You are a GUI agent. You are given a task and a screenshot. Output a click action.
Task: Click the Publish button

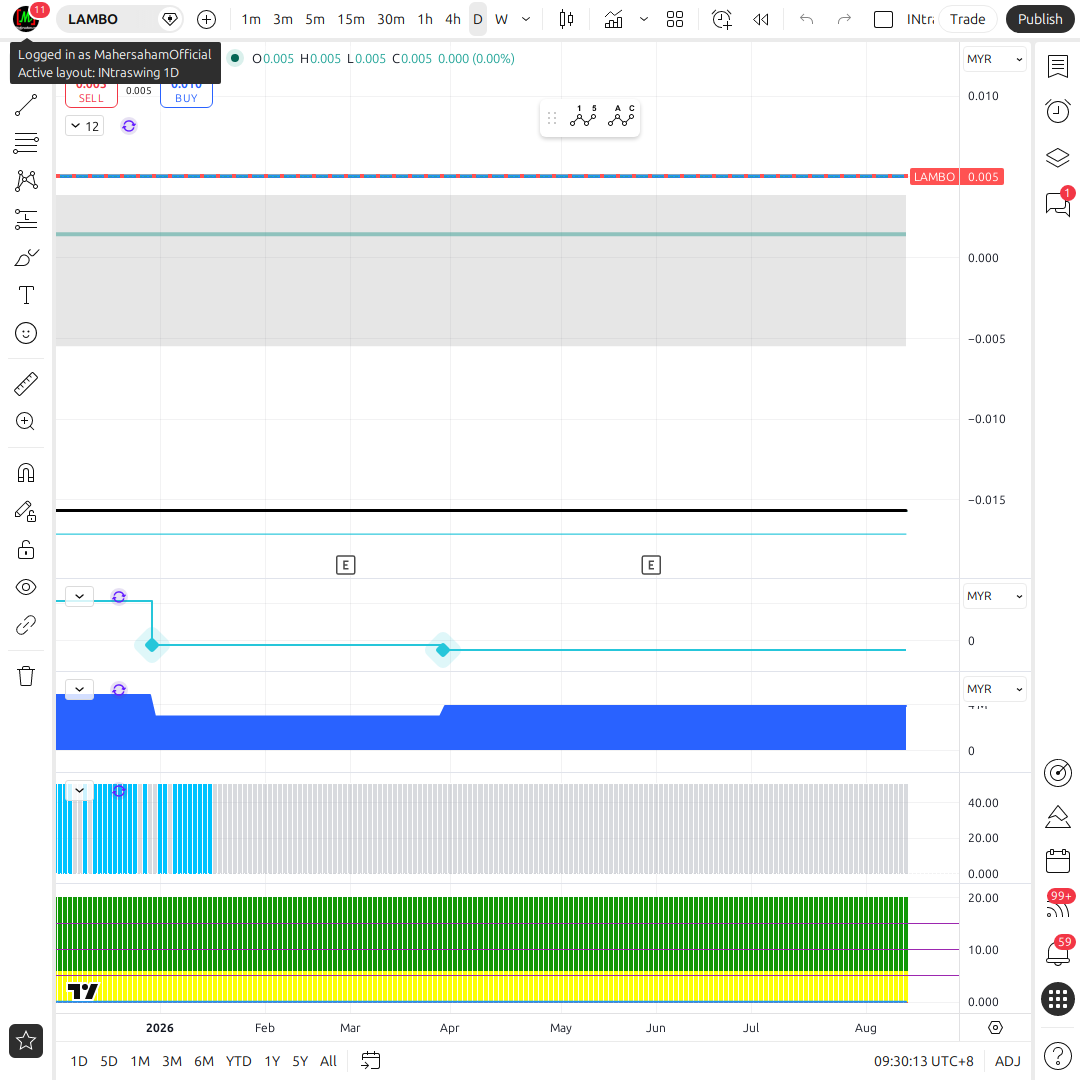[1039, 19]
